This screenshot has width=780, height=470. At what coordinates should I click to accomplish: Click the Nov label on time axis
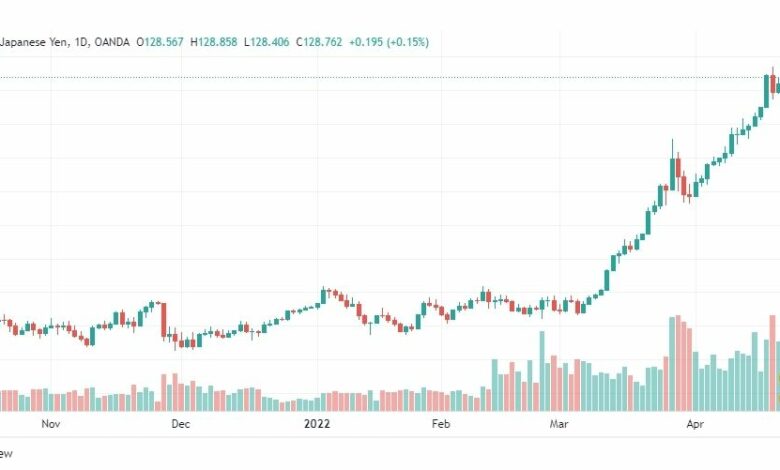click(50, 424)
